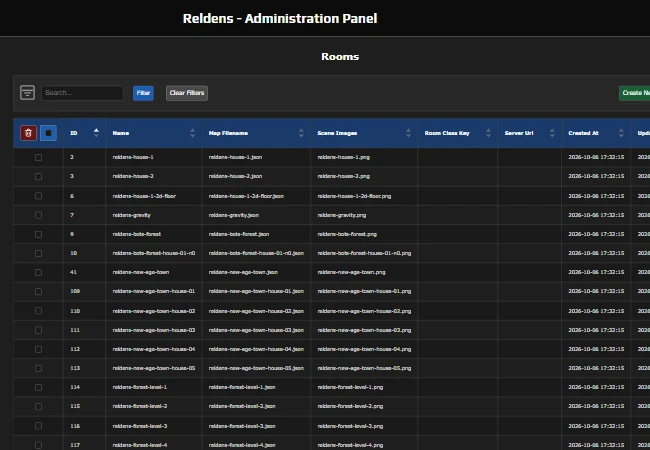Click the reldens-bots-forest name cell
Viewport: 650px width, 450px height.
tap(154, 234)
